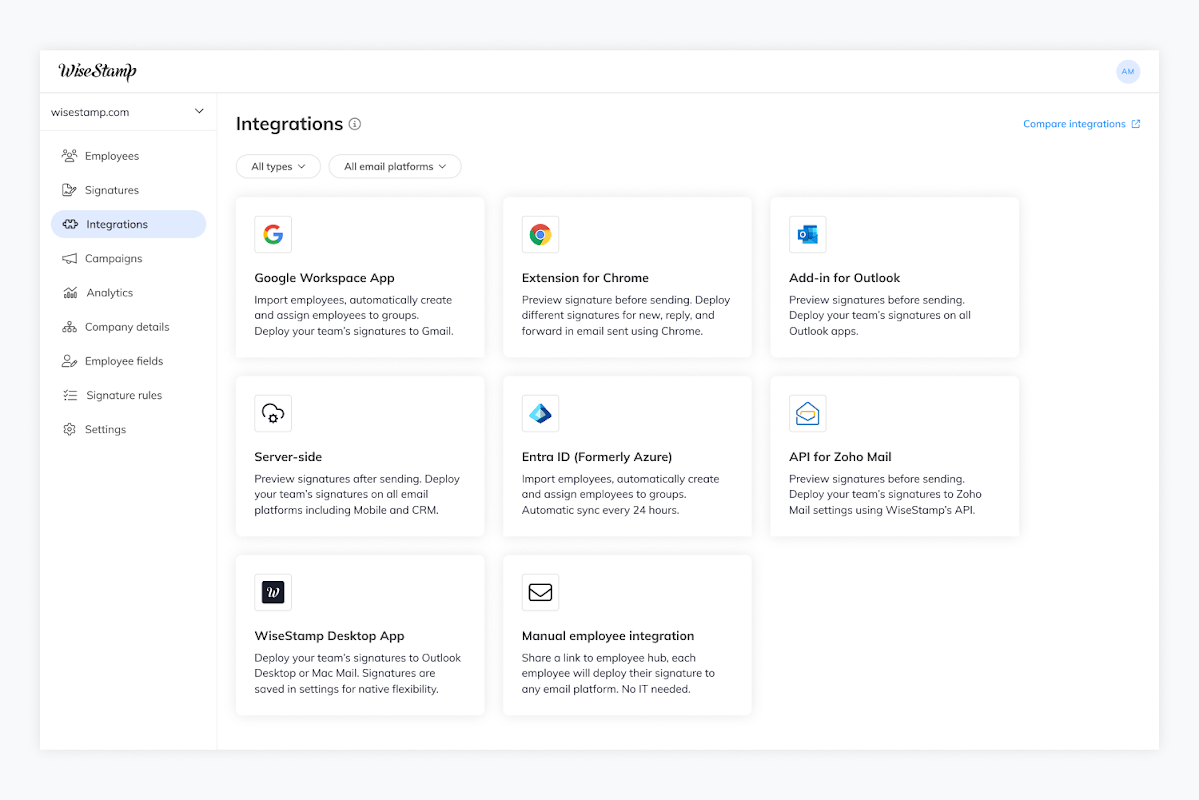Click the Integrations page heading
This screenshot has width=1199, height=800.
pyautogui.click(x=289, y=124)
